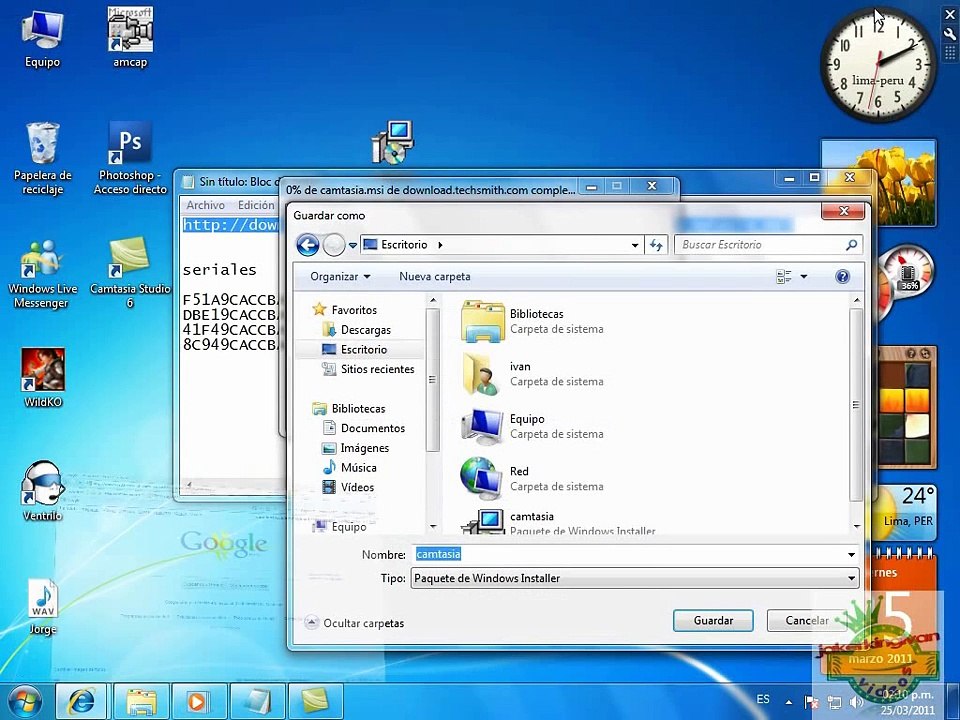Select Camtasia Studio 6 desktop shortcut
Viewport: 960px width, 720px height.
[x=130, y=273]
